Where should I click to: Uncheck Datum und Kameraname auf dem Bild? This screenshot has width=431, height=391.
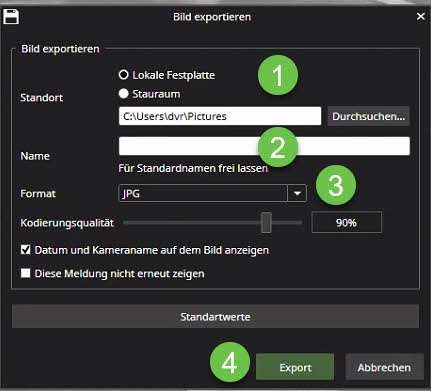[x=25, y=250]
